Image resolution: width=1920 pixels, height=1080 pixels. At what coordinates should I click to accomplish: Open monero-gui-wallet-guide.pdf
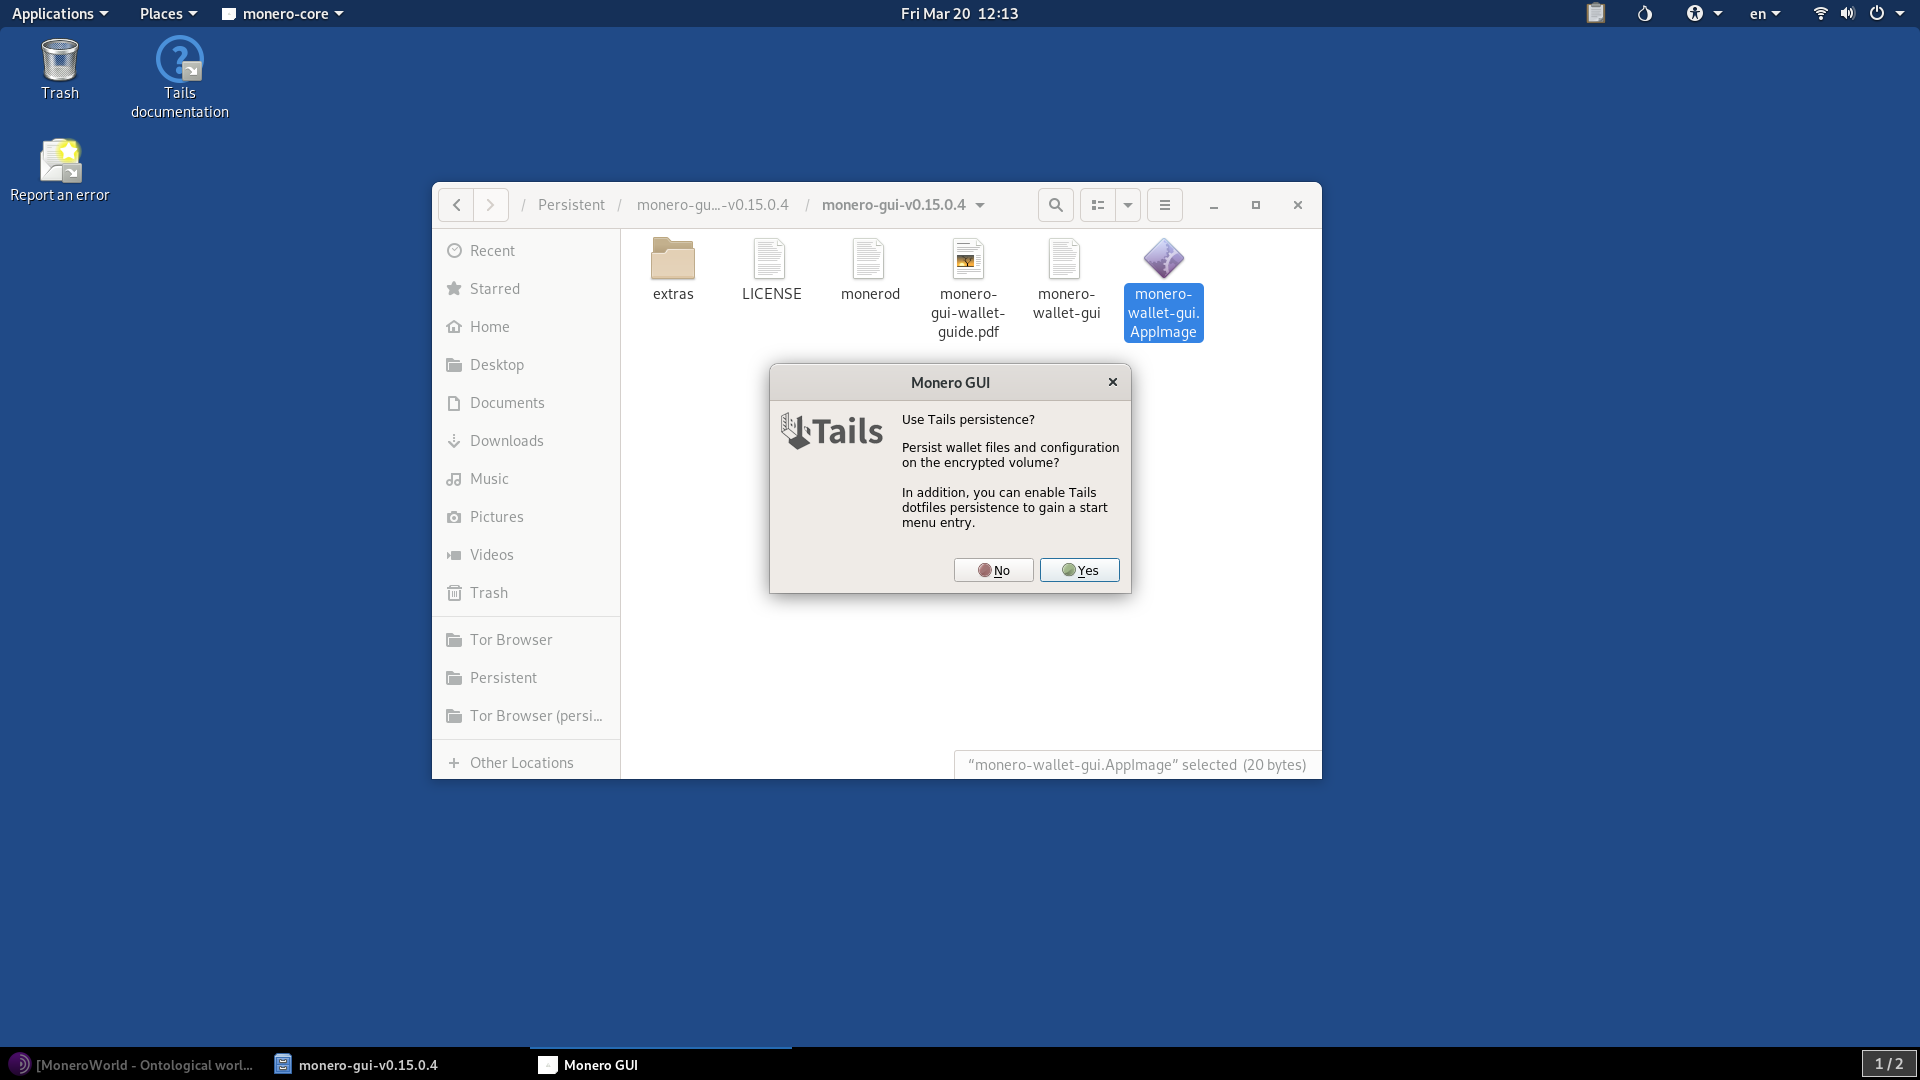pos(967,258)
